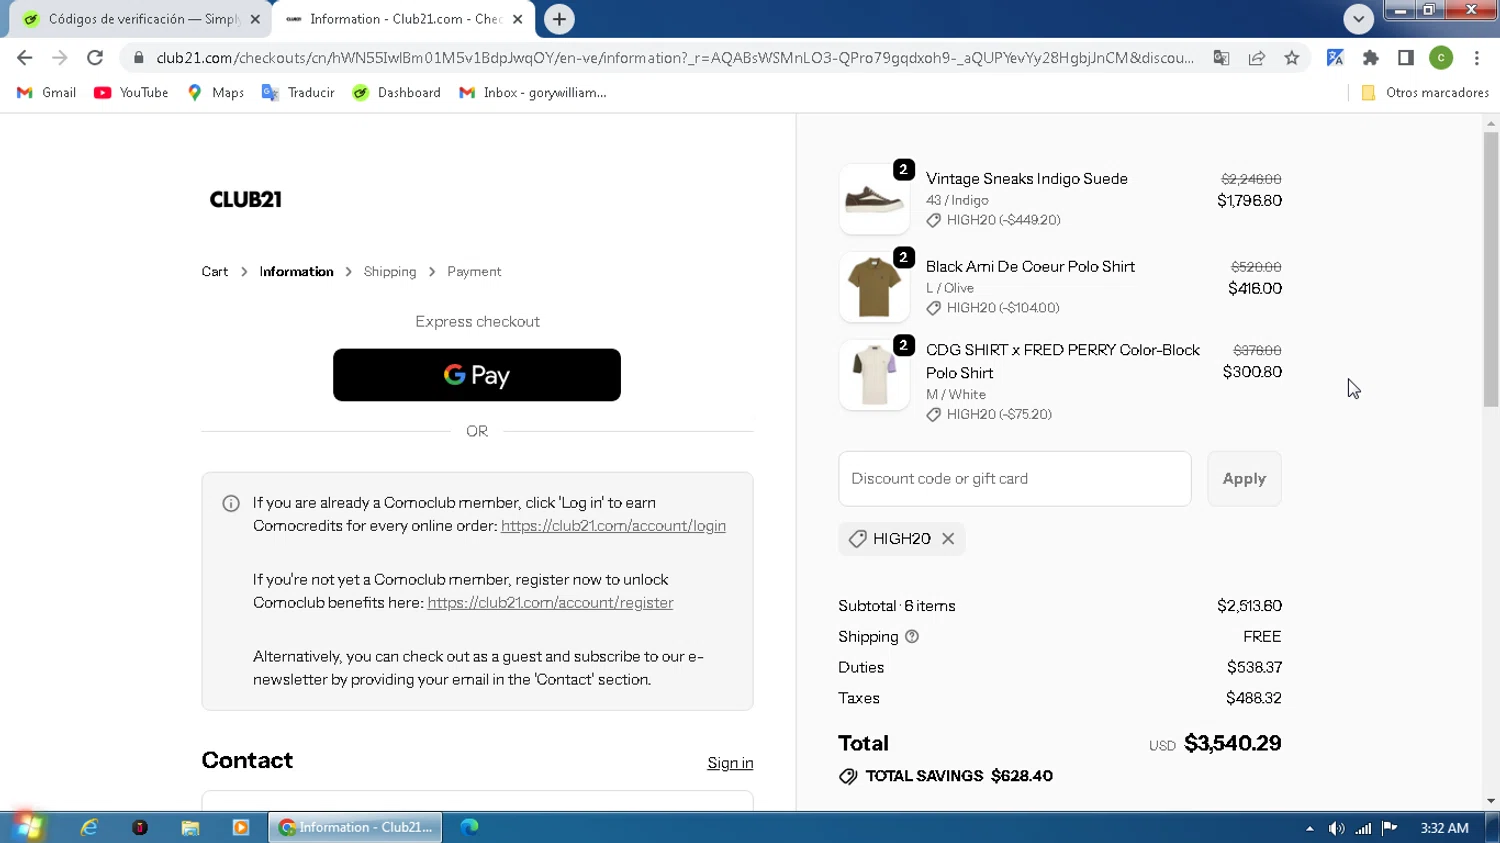The image size is (1500, 843).
Task: Click the Chrome Information - Club21 taskbar button
Action: (355, 827)
